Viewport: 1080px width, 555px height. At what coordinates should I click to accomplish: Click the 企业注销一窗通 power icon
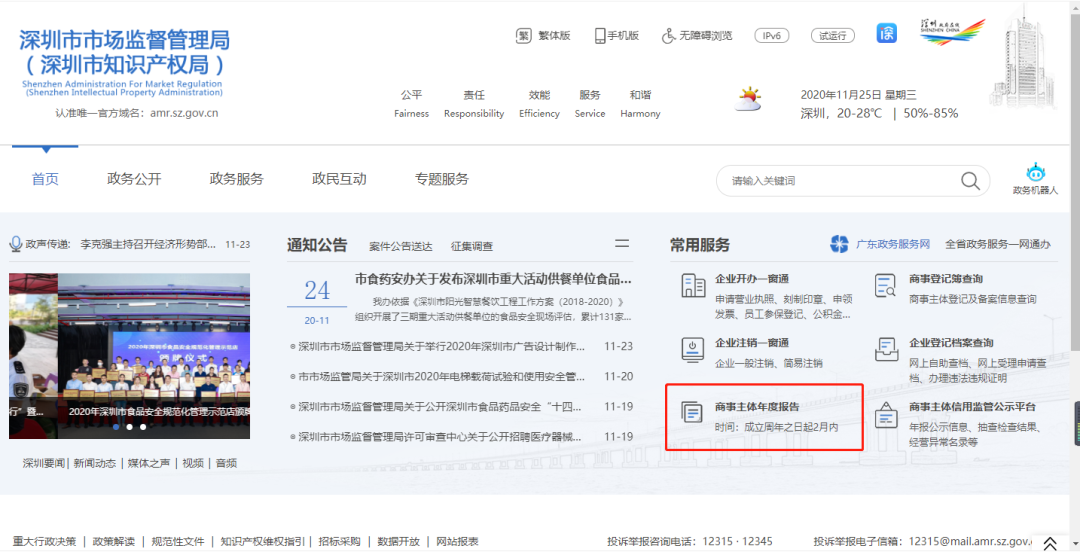coord(693,349)
